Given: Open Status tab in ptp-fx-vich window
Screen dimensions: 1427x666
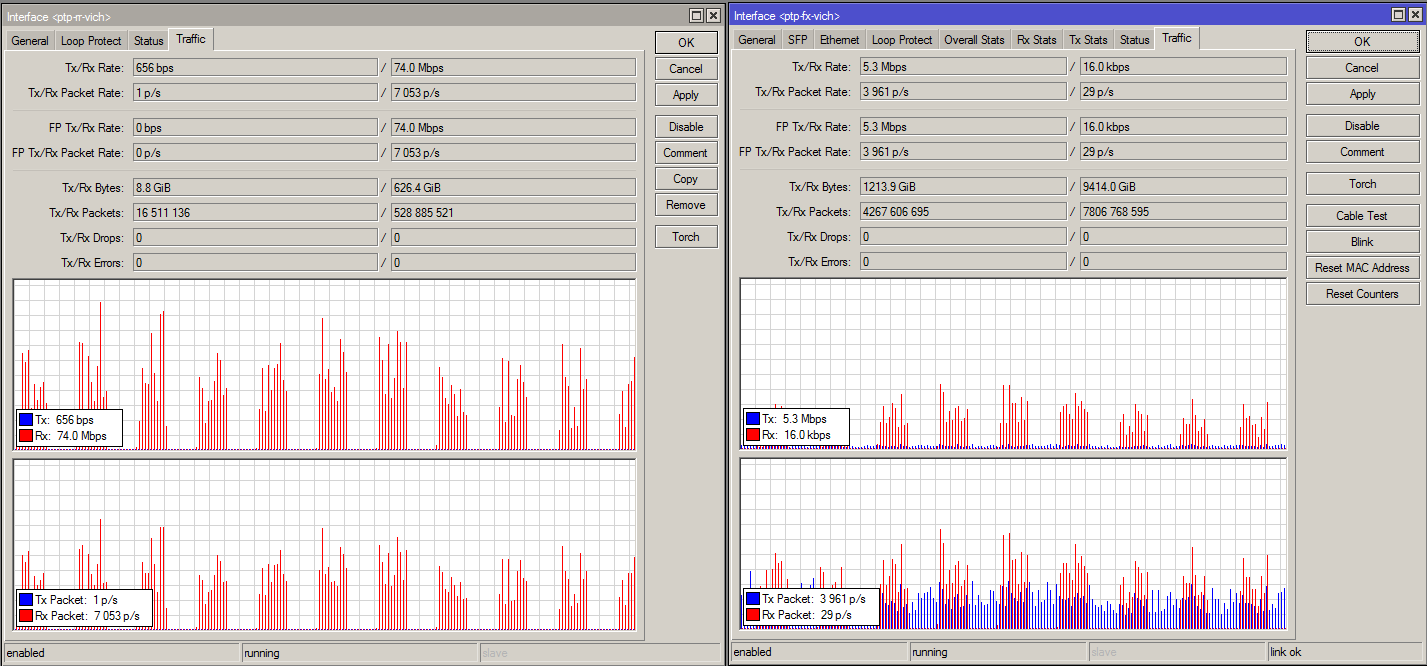Looking at the screenshot, I should (x=1135, y=40).
